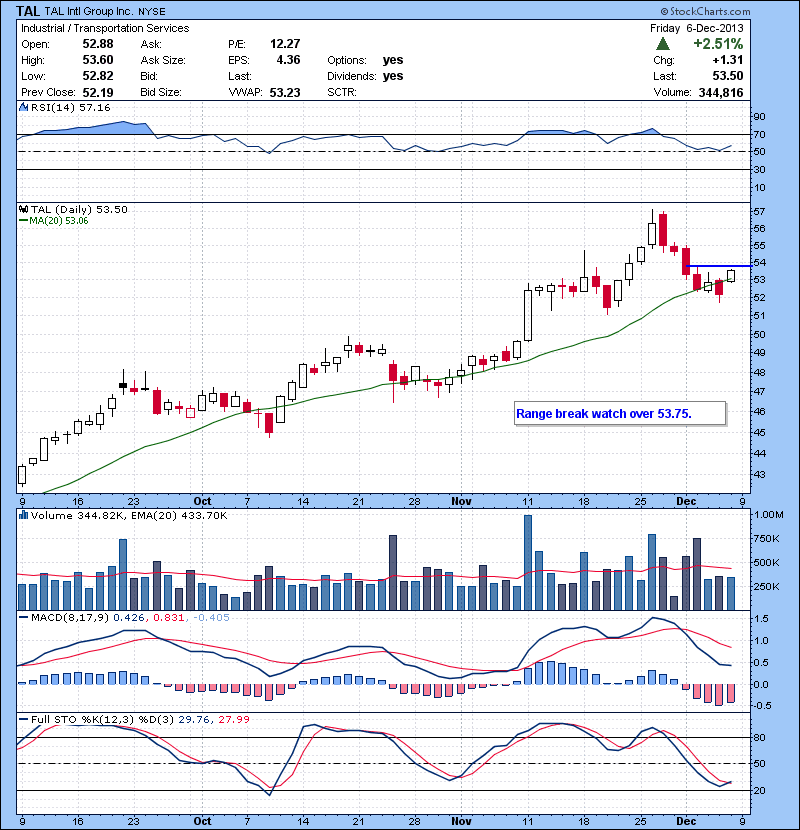This screenshot has height=830, width=800.
Task: Click the Nov label under the price chart
Action: click(x=461, y=501)
